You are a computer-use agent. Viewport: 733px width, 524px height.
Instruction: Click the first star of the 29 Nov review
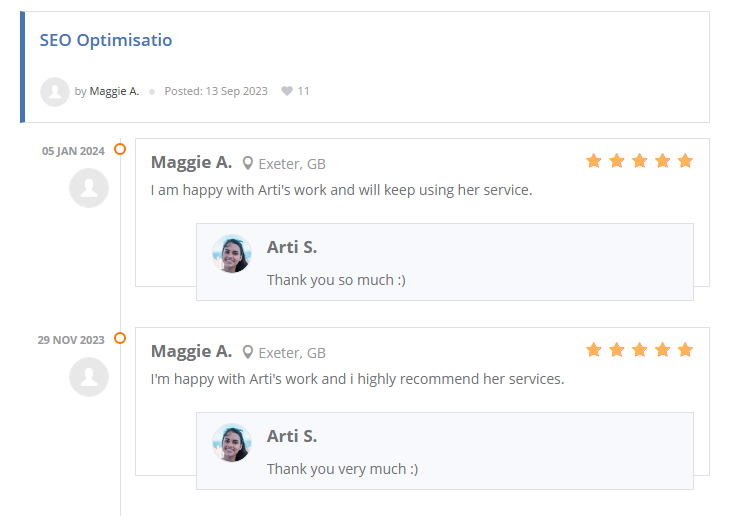tap(594, 350)
